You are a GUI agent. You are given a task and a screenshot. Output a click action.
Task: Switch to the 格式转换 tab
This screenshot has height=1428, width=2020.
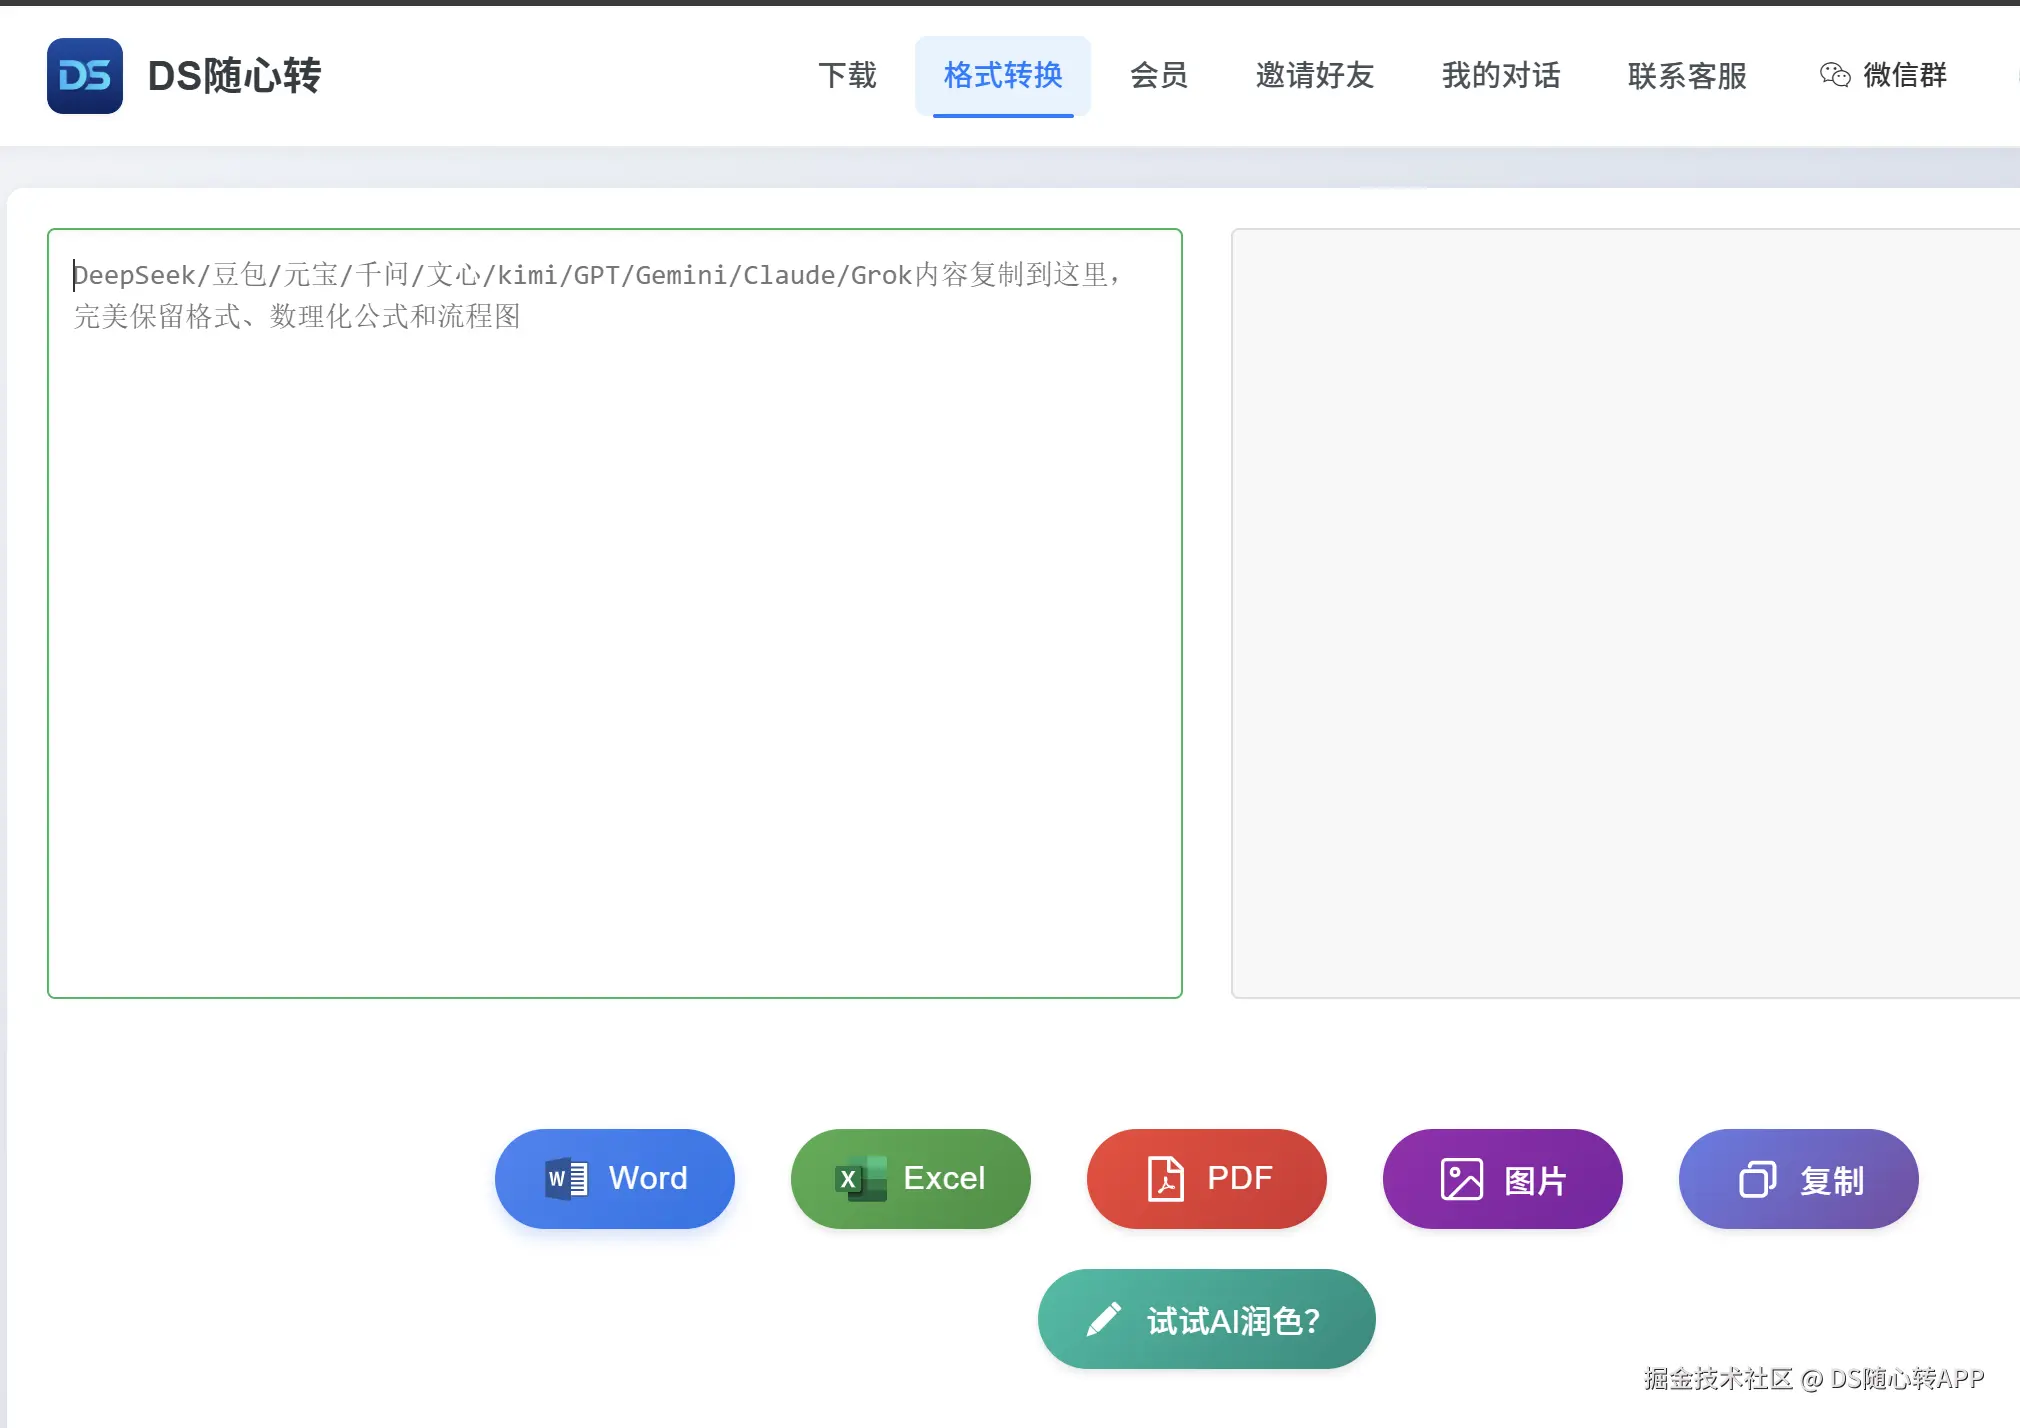(1003, 75)
